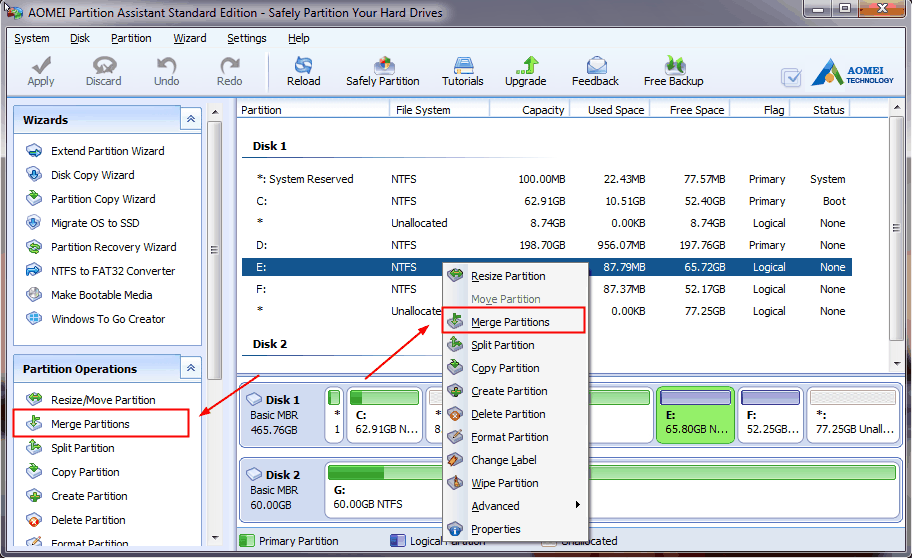This screenshot has width=912, height=558.
Task: Open the System menu
Action: click(x=32, y=38)
